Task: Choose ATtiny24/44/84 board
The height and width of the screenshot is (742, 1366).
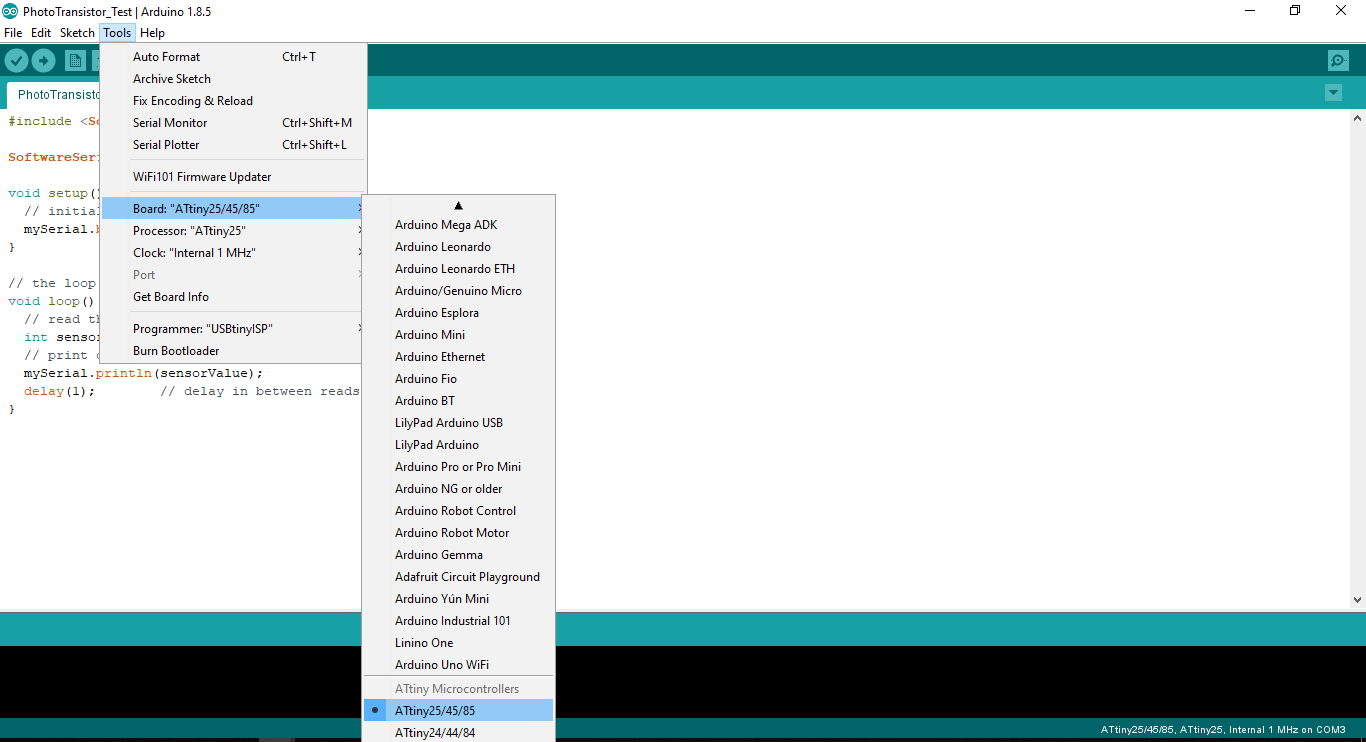Action: click(x=458, y=733)
